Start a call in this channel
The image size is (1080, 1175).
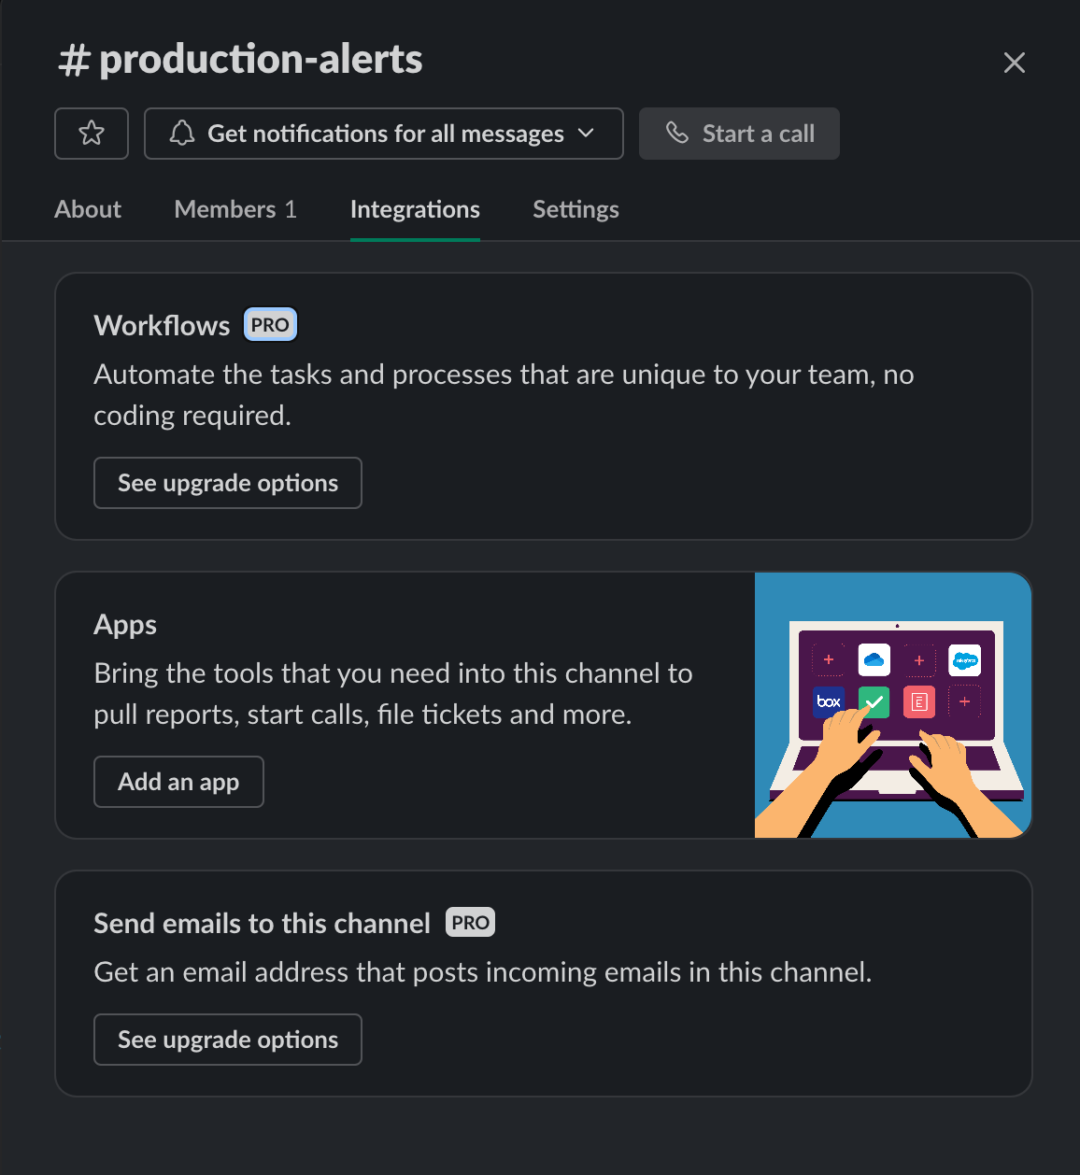click(739, 133)
